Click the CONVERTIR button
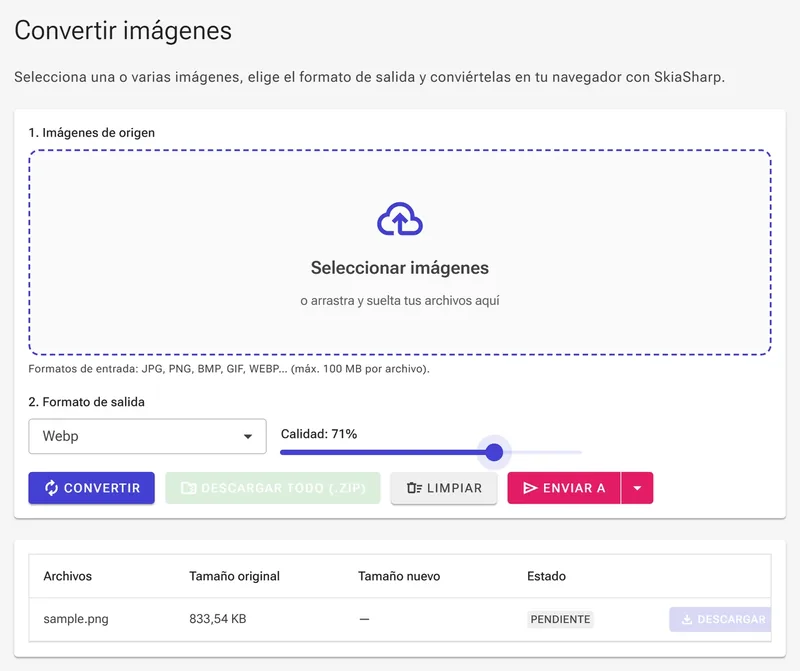This screenshot has height=671, width=800. click(91, 488)
